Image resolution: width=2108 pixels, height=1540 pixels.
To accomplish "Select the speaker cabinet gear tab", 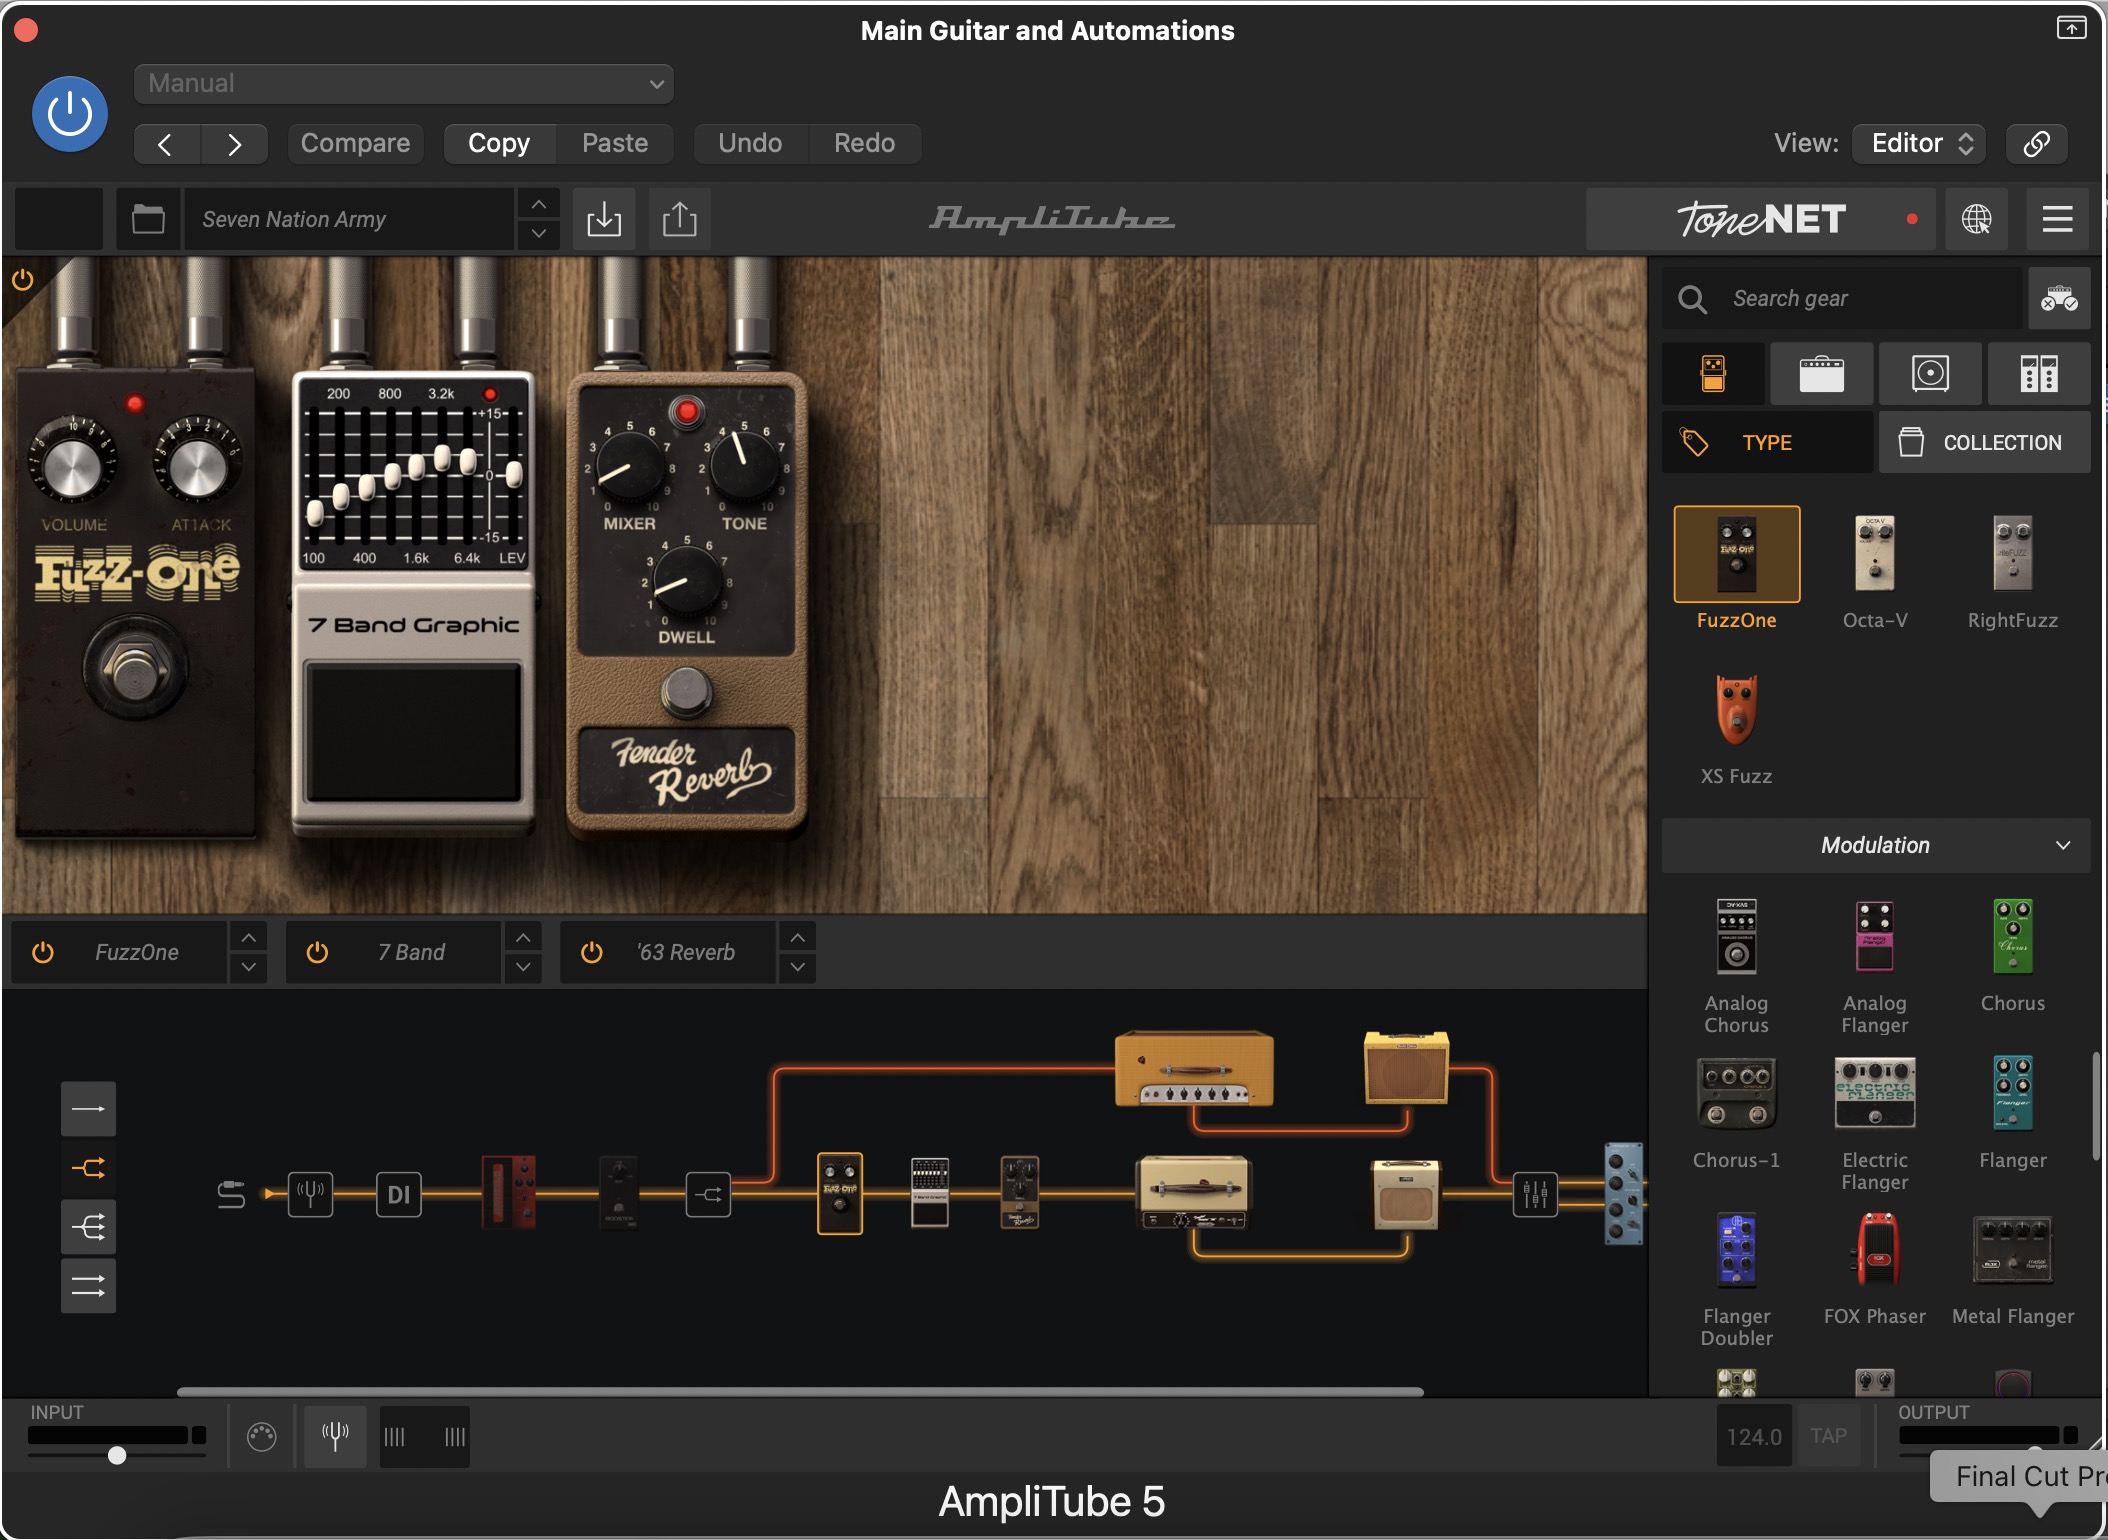I will point(1930,374).
